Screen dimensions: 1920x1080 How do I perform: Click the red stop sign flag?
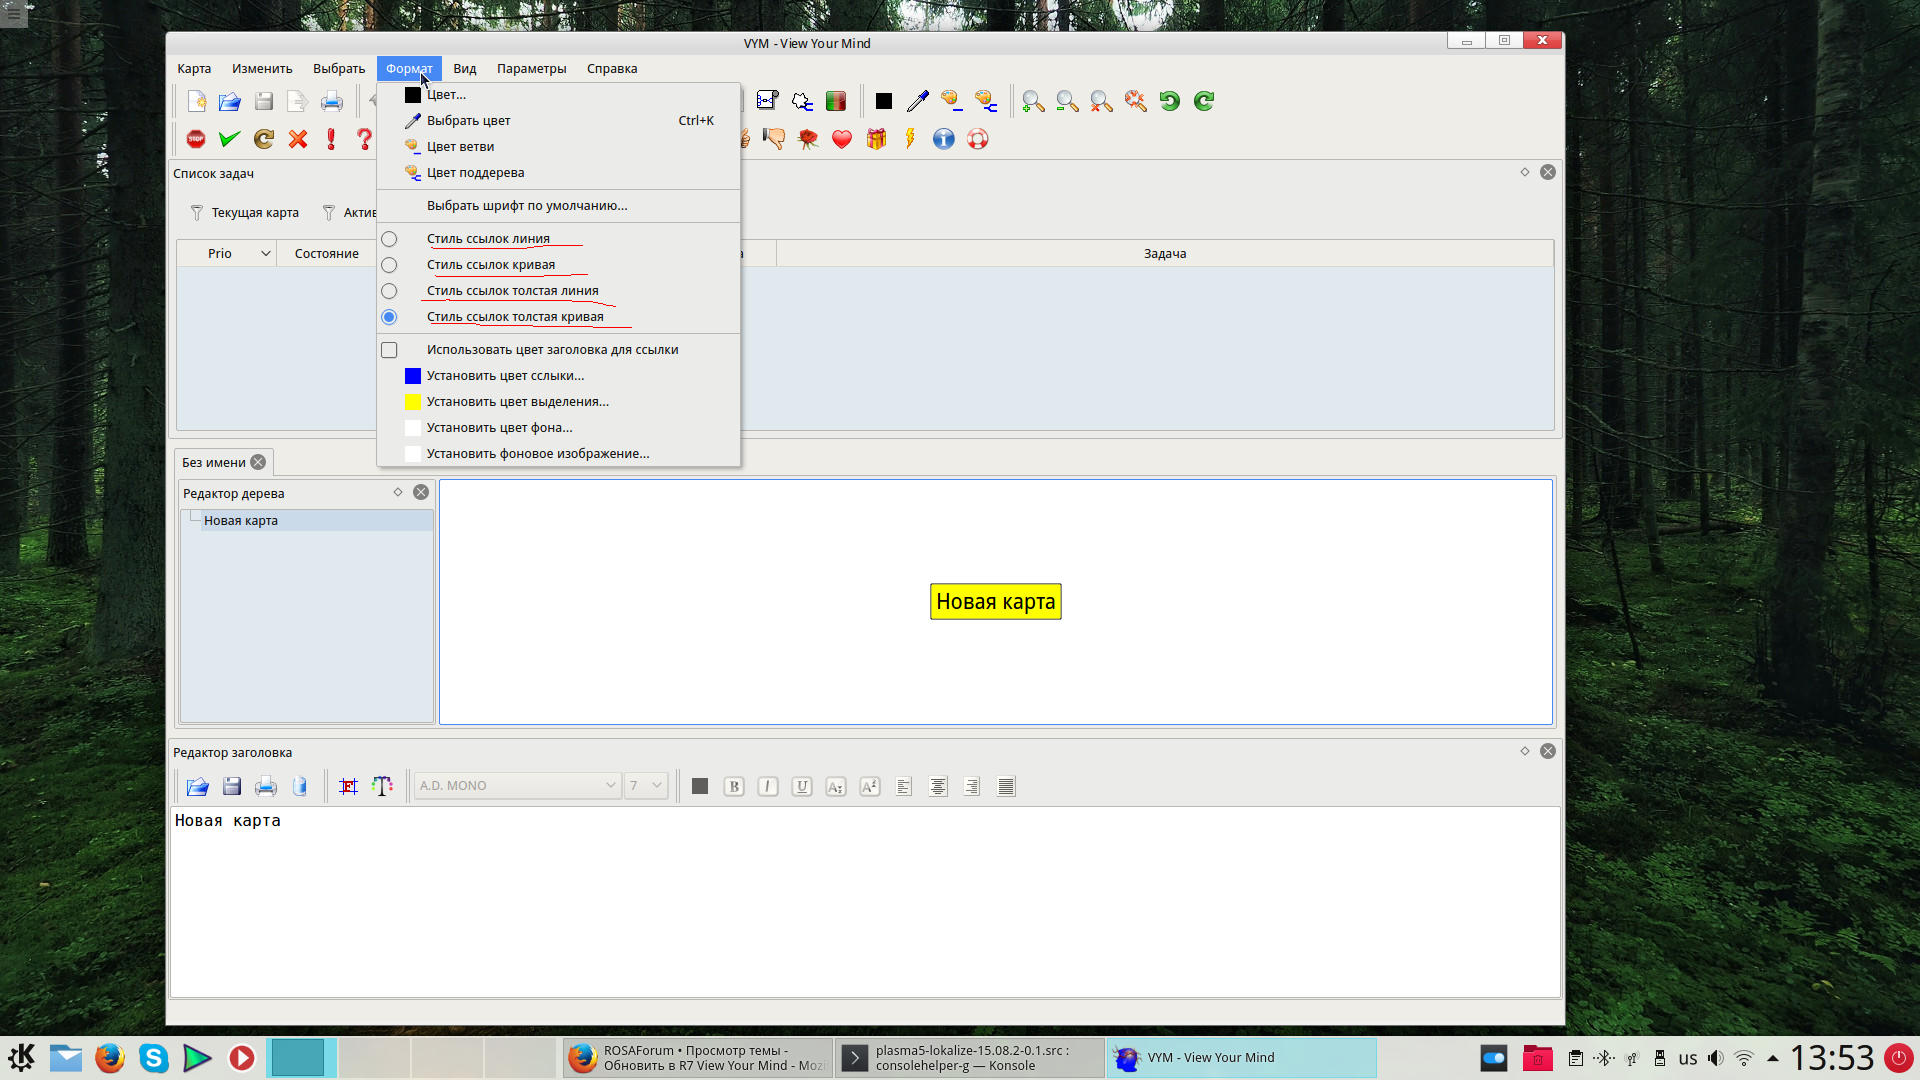196,139
